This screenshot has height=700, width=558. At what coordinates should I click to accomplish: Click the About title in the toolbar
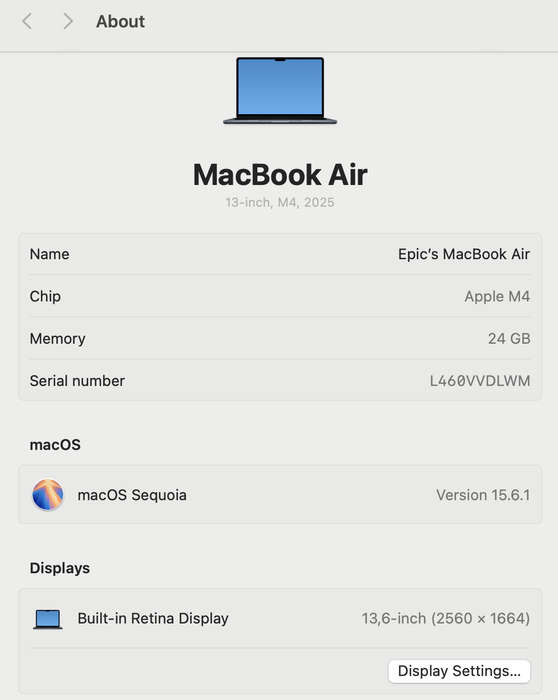click(x=121, y=21)
